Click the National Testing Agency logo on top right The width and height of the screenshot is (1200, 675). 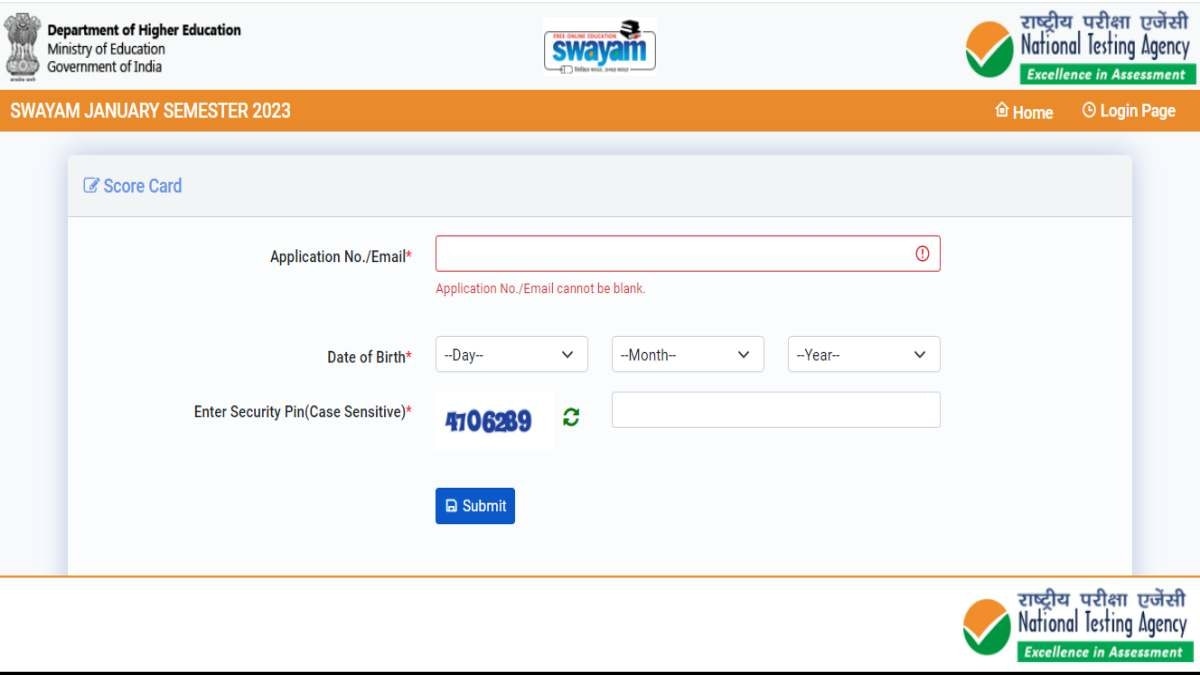click(1080, 45)
